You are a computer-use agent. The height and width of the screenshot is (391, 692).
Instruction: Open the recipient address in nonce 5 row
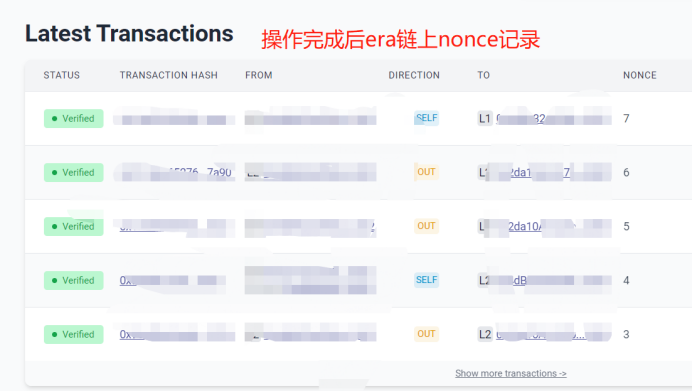pyautogui.click(x=553, y=226)
